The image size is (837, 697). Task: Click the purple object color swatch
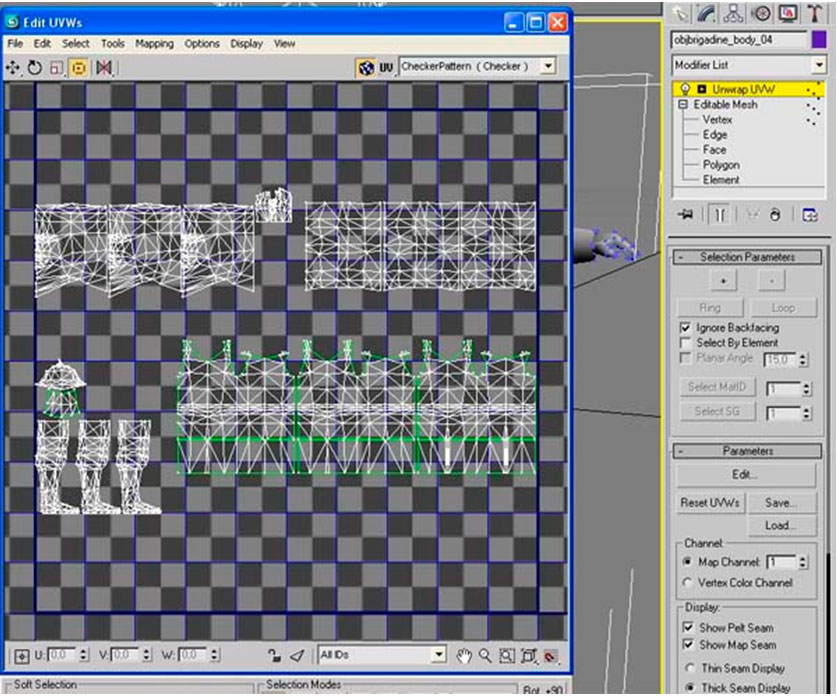click(819, 40)
